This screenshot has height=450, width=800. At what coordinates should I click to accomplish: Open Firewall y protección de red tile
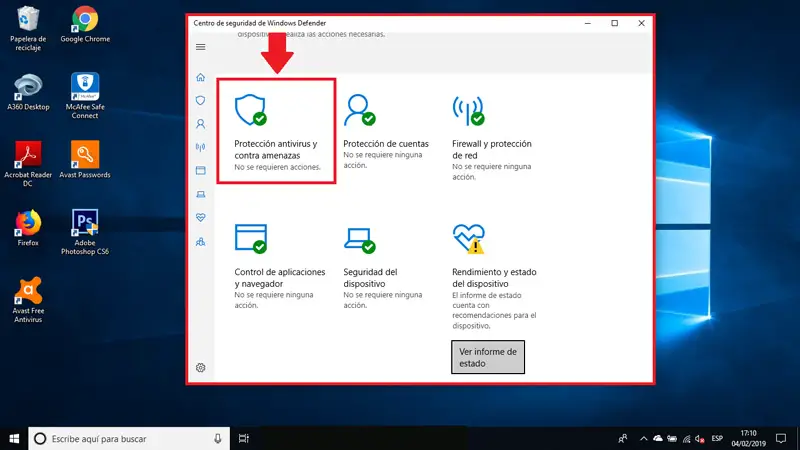pyautogui.click(x=493, y=137)
